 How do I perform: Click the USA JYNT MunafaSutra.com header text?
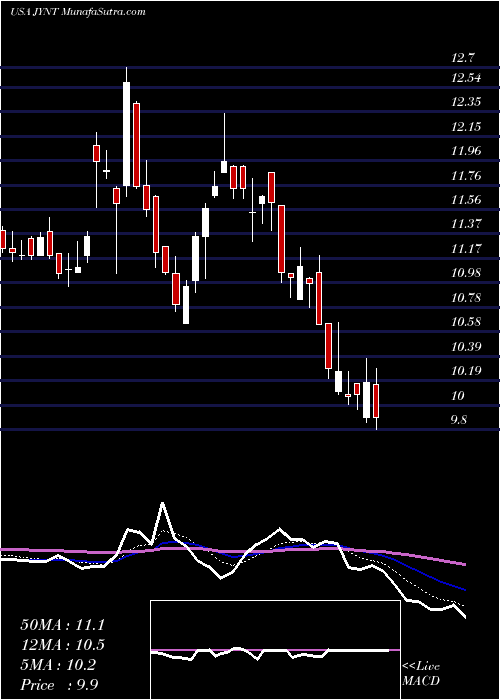click(x=78, y=12)
